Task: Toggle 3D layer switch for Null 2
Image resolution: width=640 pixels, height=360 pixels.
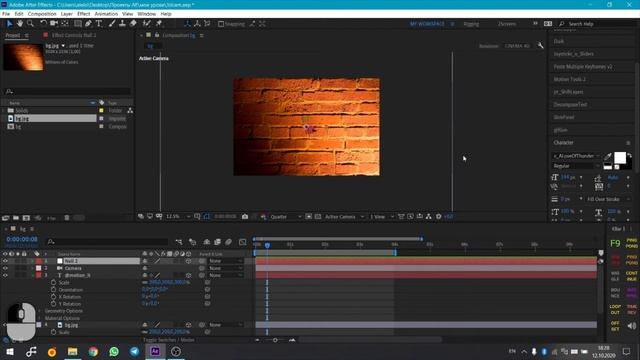Action: click(x=188, y=261)
